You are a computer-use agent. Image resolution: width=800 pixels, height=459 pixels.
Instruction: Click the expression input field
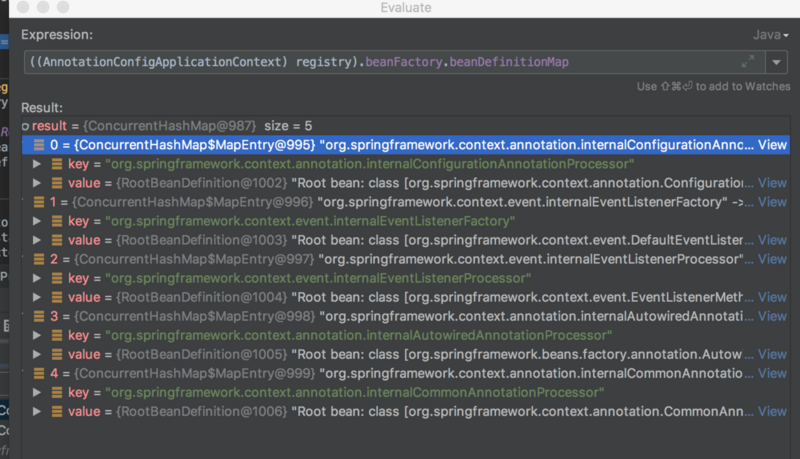(380, 62)
